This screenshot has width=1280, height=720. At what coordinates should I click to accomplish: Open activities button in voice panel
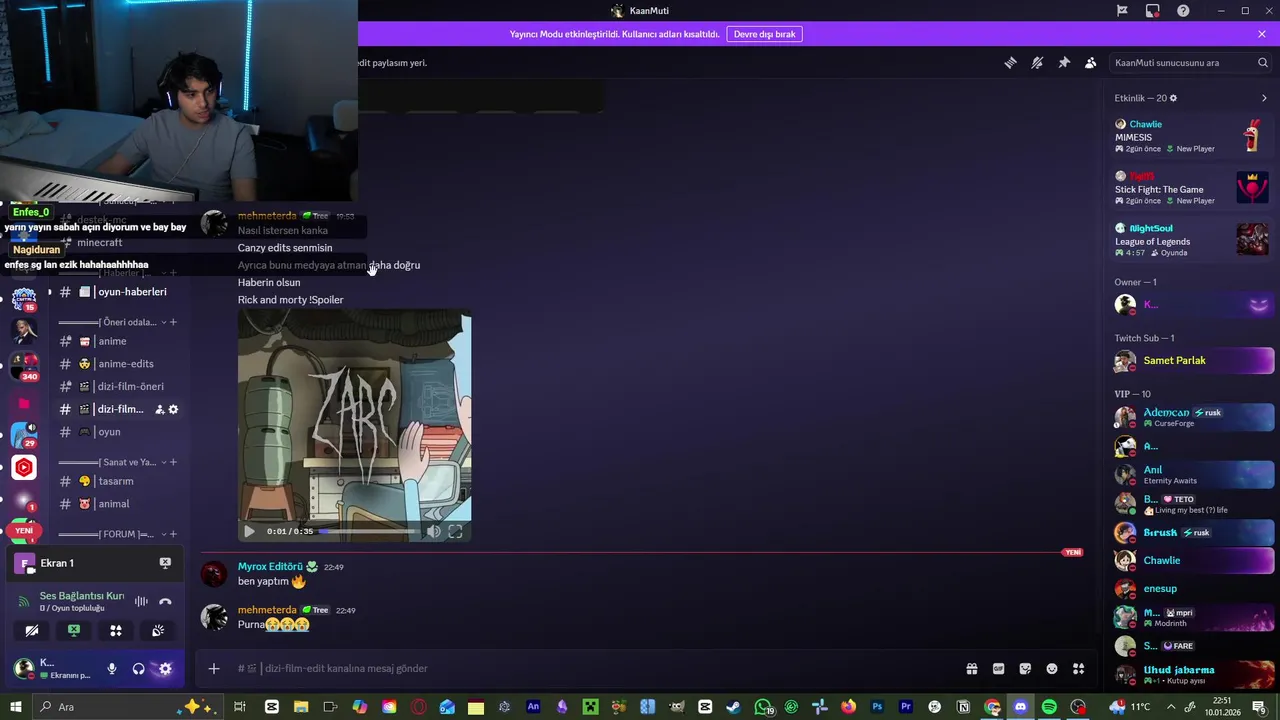[x=116, y=631]
